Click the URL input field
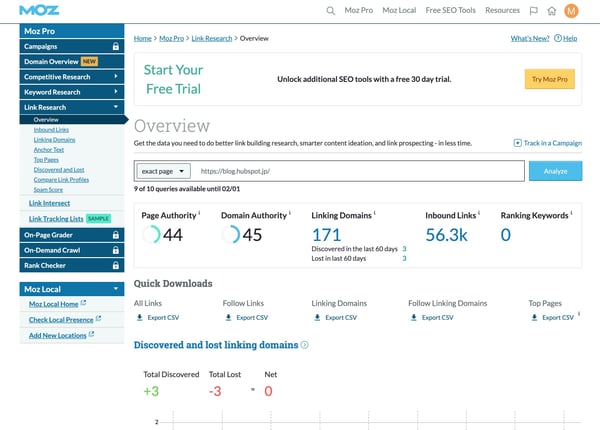Viewport: 600px width, 430px height. [x=360, y=171]
